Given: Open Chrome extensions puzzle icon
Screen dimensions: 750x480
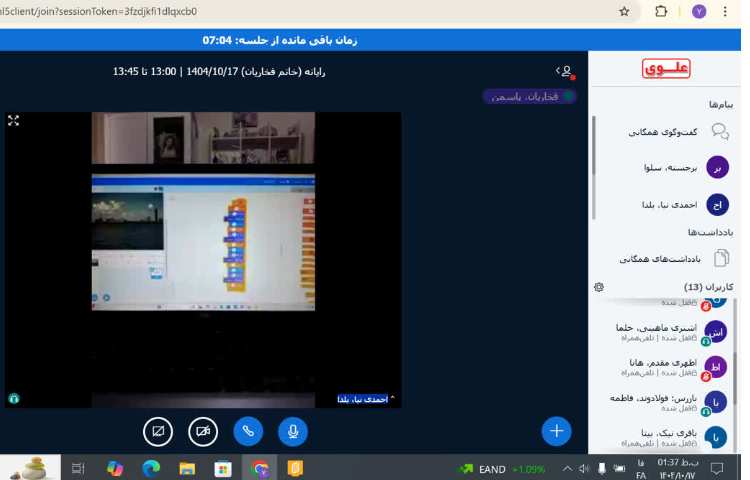Looking at the screenshot, I should [x=661, y=11].
